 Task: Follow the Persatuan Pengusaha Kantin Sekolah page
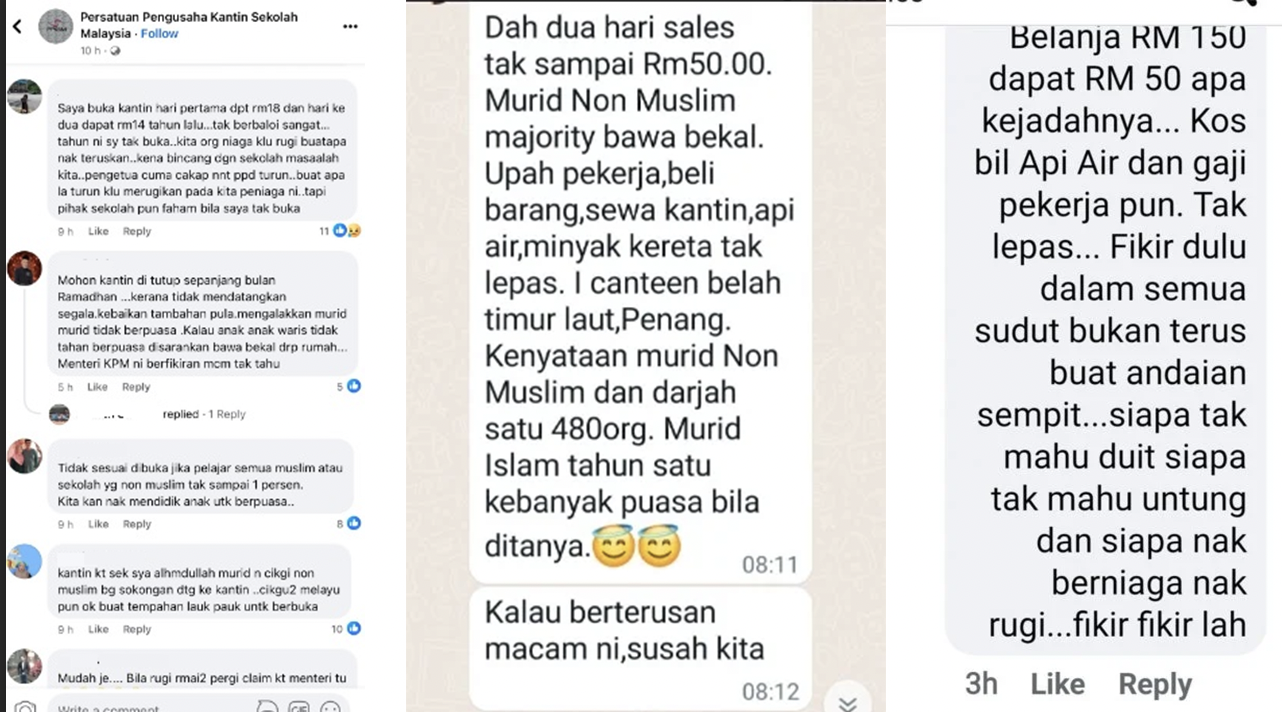pos(159,33)
